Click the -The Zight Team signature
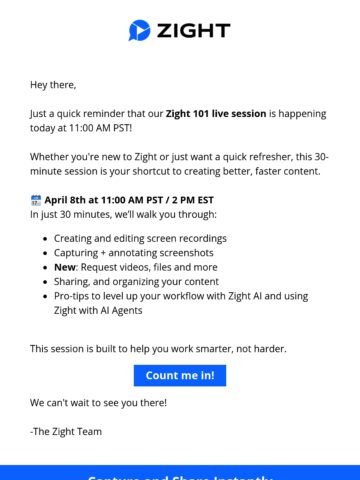The width and height of the screenshot is (360, 480). [x=66, y=431]
